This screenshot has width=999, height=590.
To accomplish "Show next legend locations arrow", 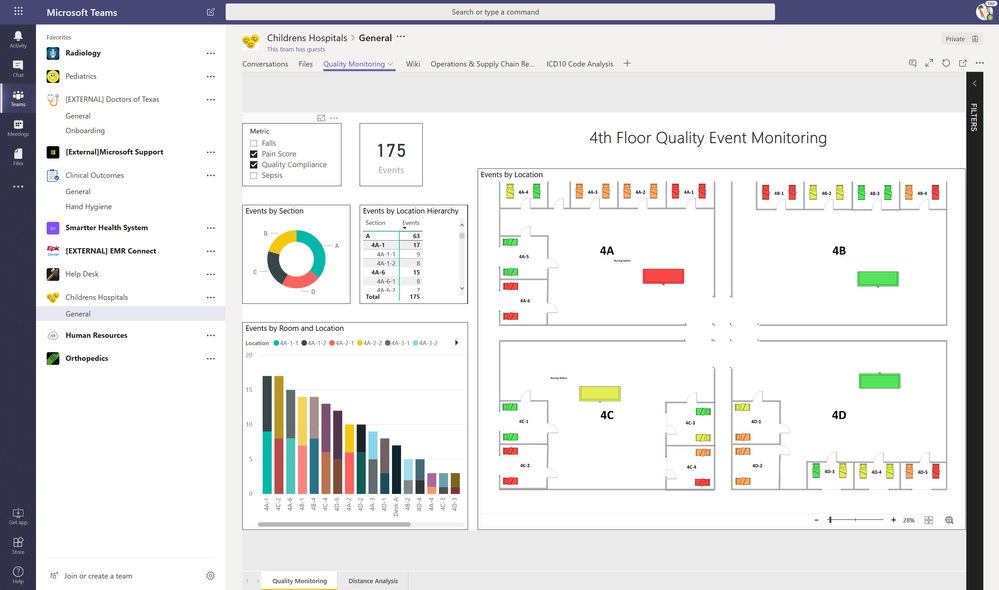I will 456,343.
